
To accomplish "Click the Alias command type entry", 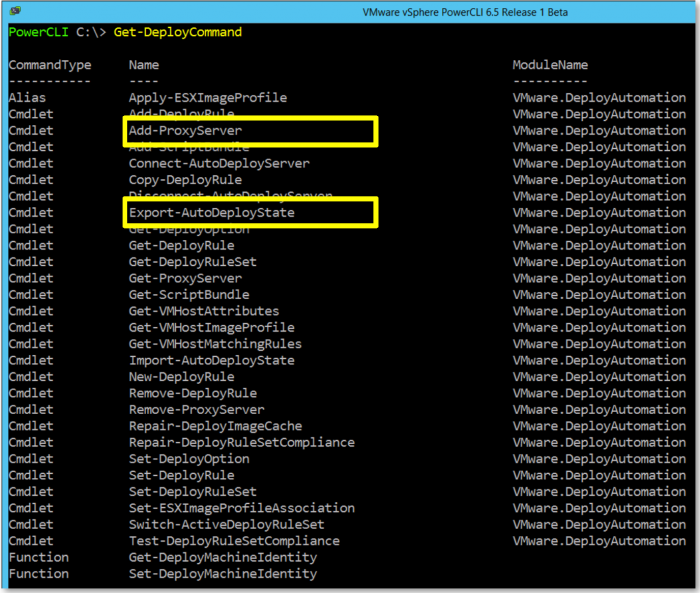I will click(27, 98).
